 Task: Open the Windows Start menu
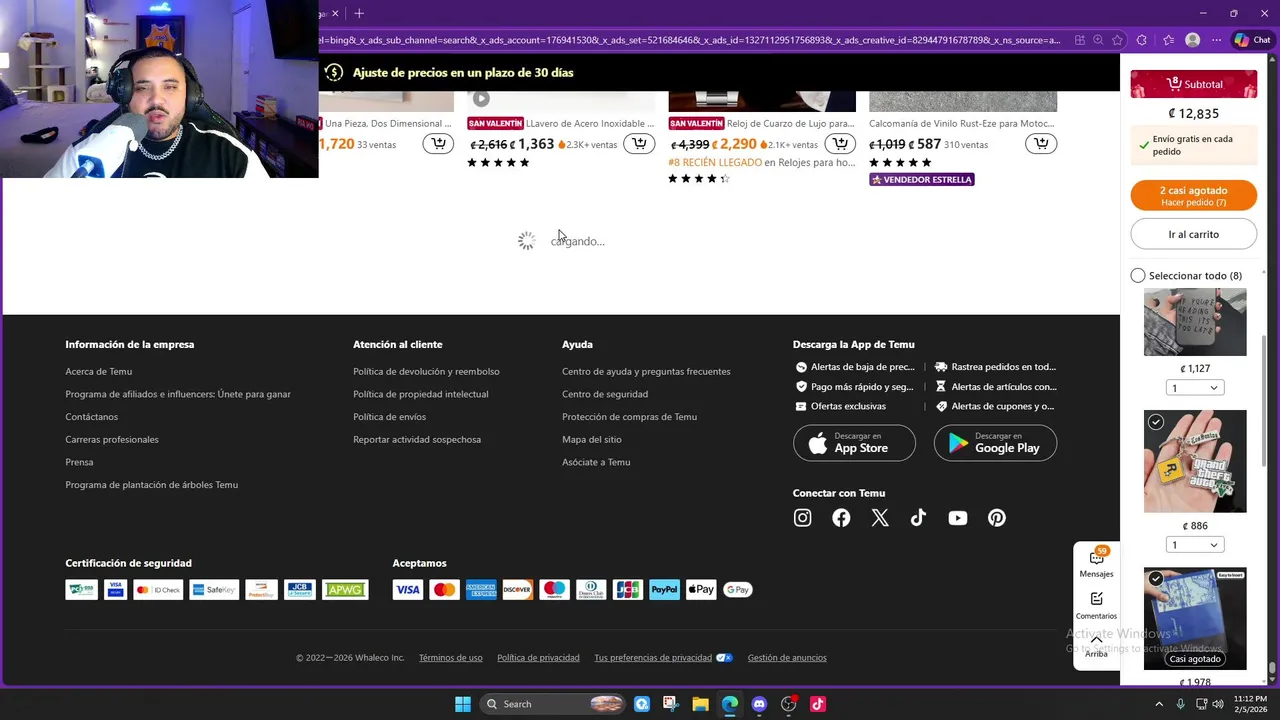pos(462,704)
